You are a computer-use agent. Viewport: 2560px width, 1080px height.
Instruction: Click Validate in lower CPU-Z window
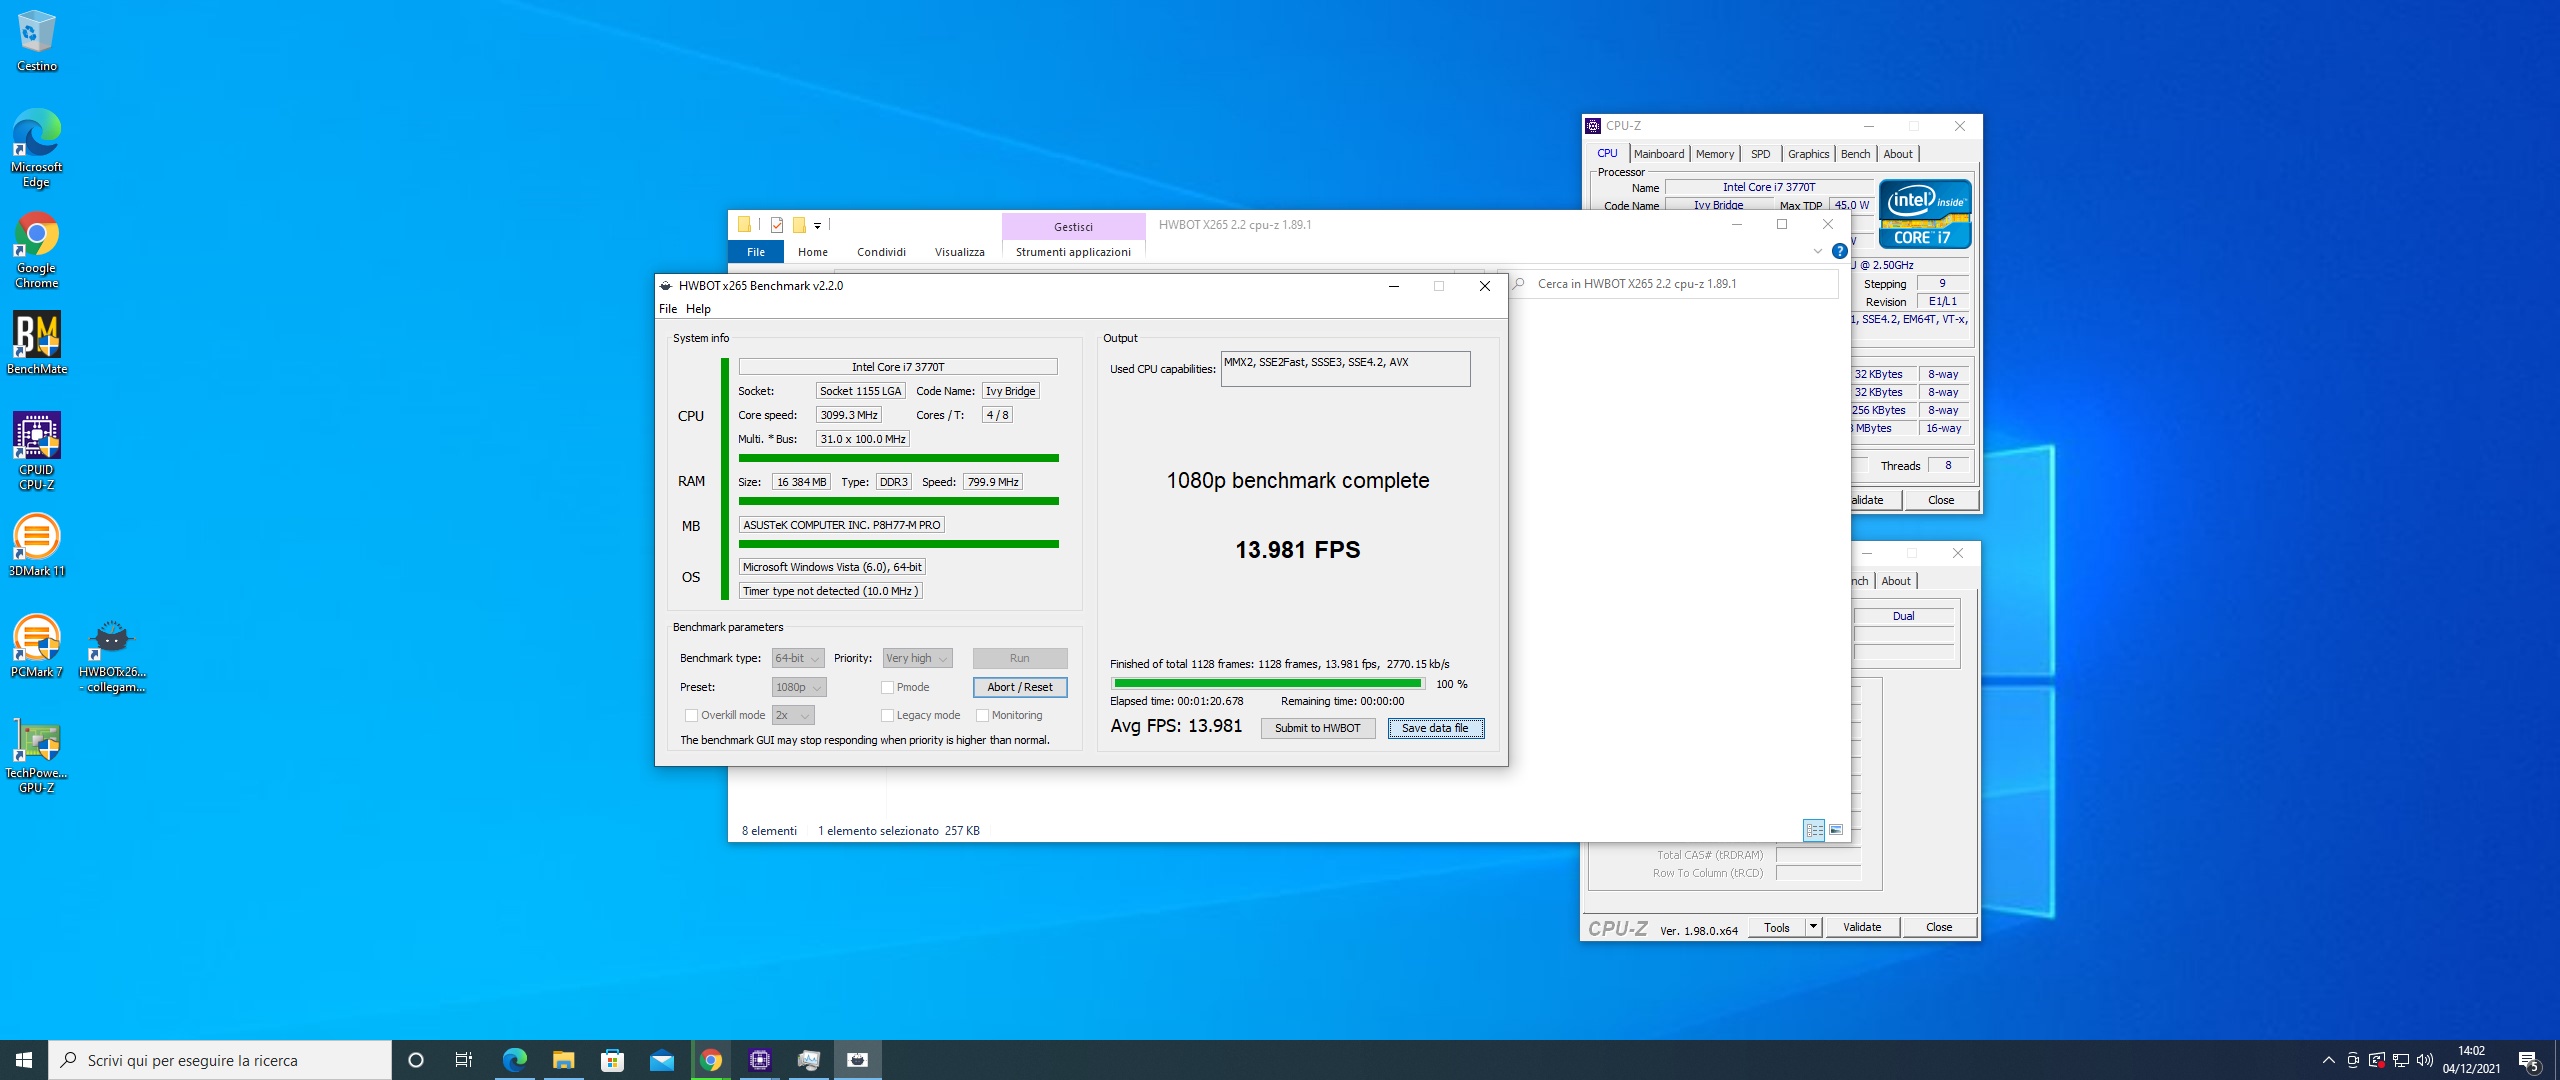click(1861, 927)
